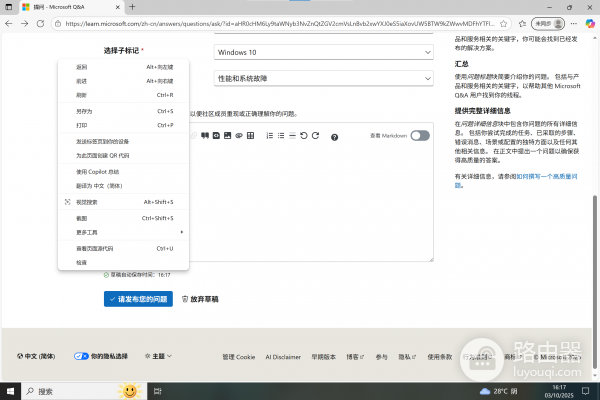600x400 pixels.
Task: Add this page to favorites with star icon
Action: (504, 24)
